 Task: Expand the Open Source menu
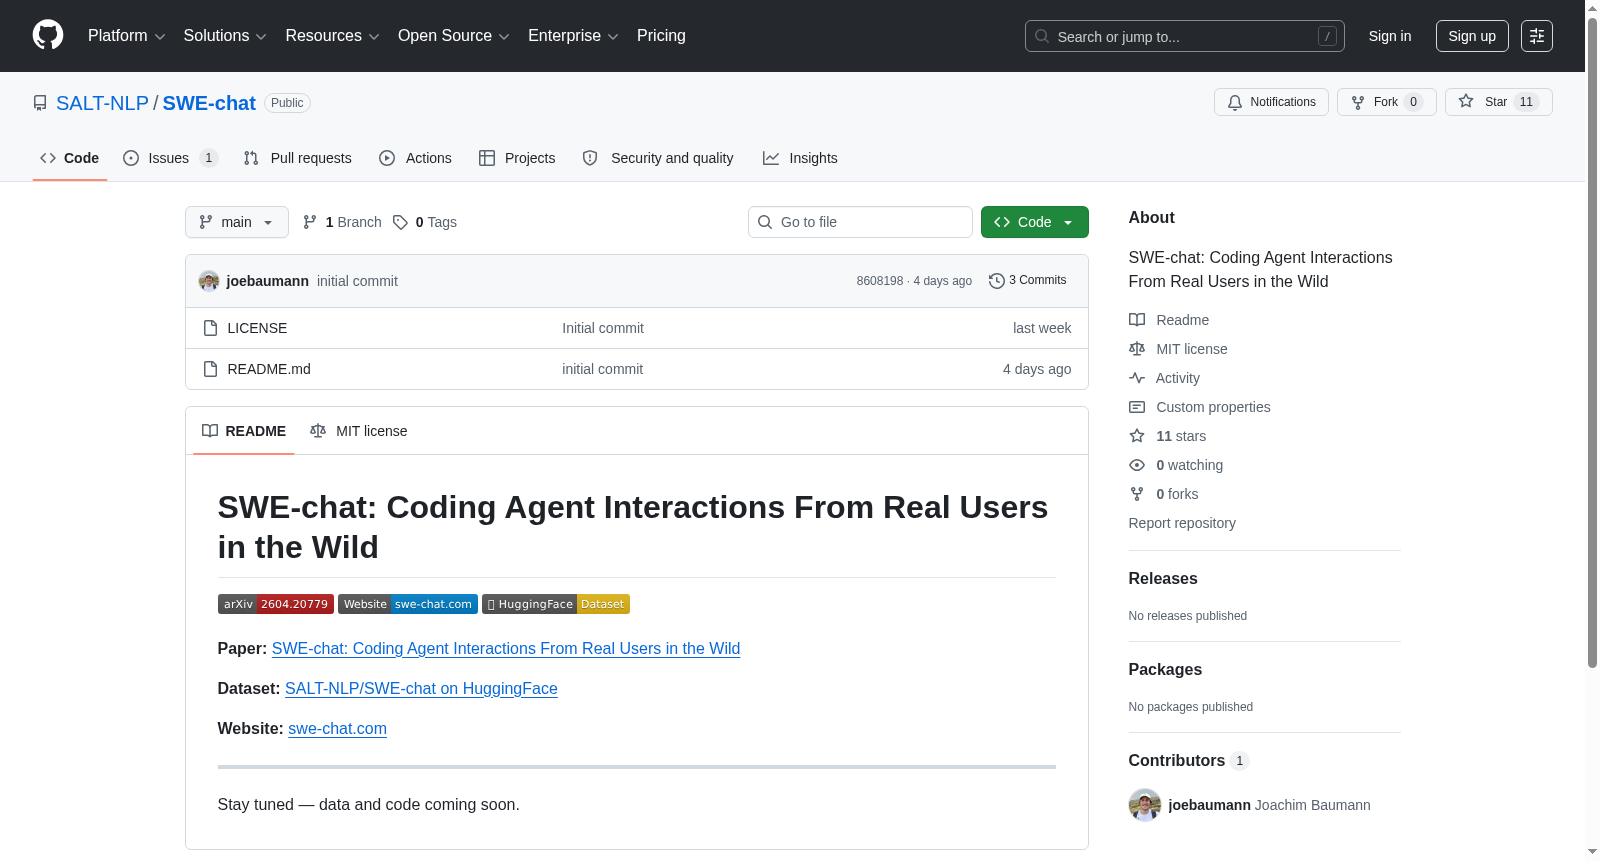point(454,36)
